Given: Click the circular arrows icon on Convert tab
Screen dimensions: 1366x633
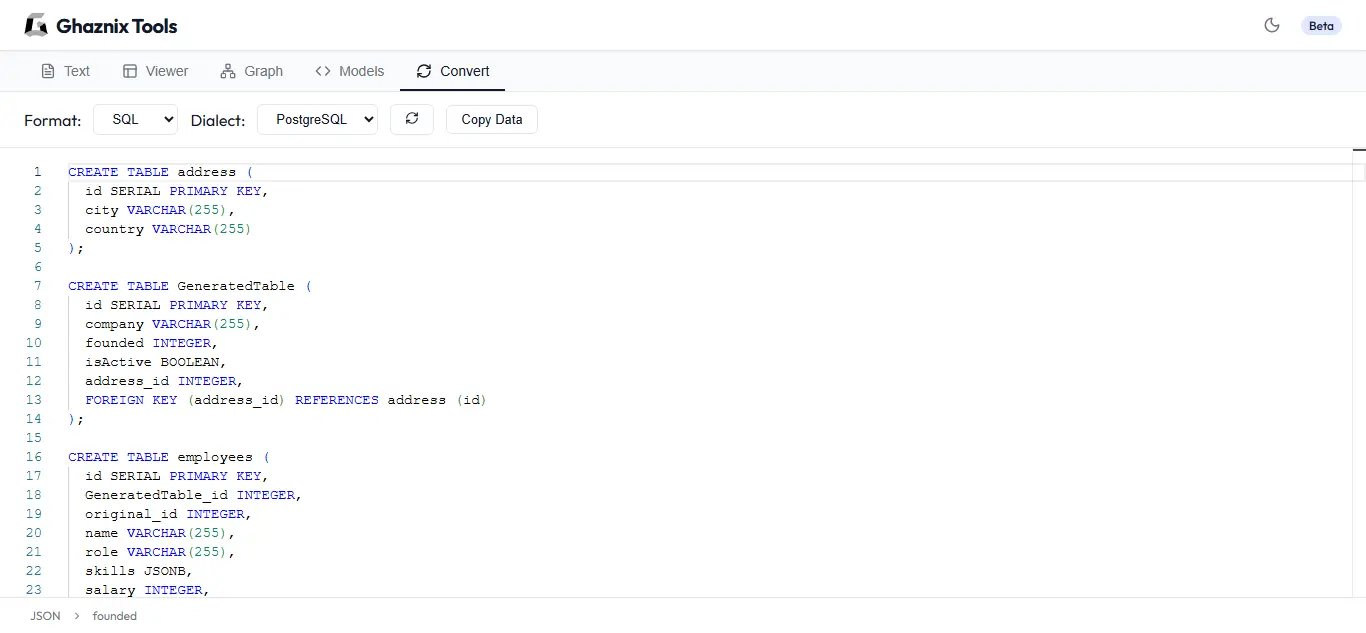Looking at the screenshot, I should click(x=422, y=71).
